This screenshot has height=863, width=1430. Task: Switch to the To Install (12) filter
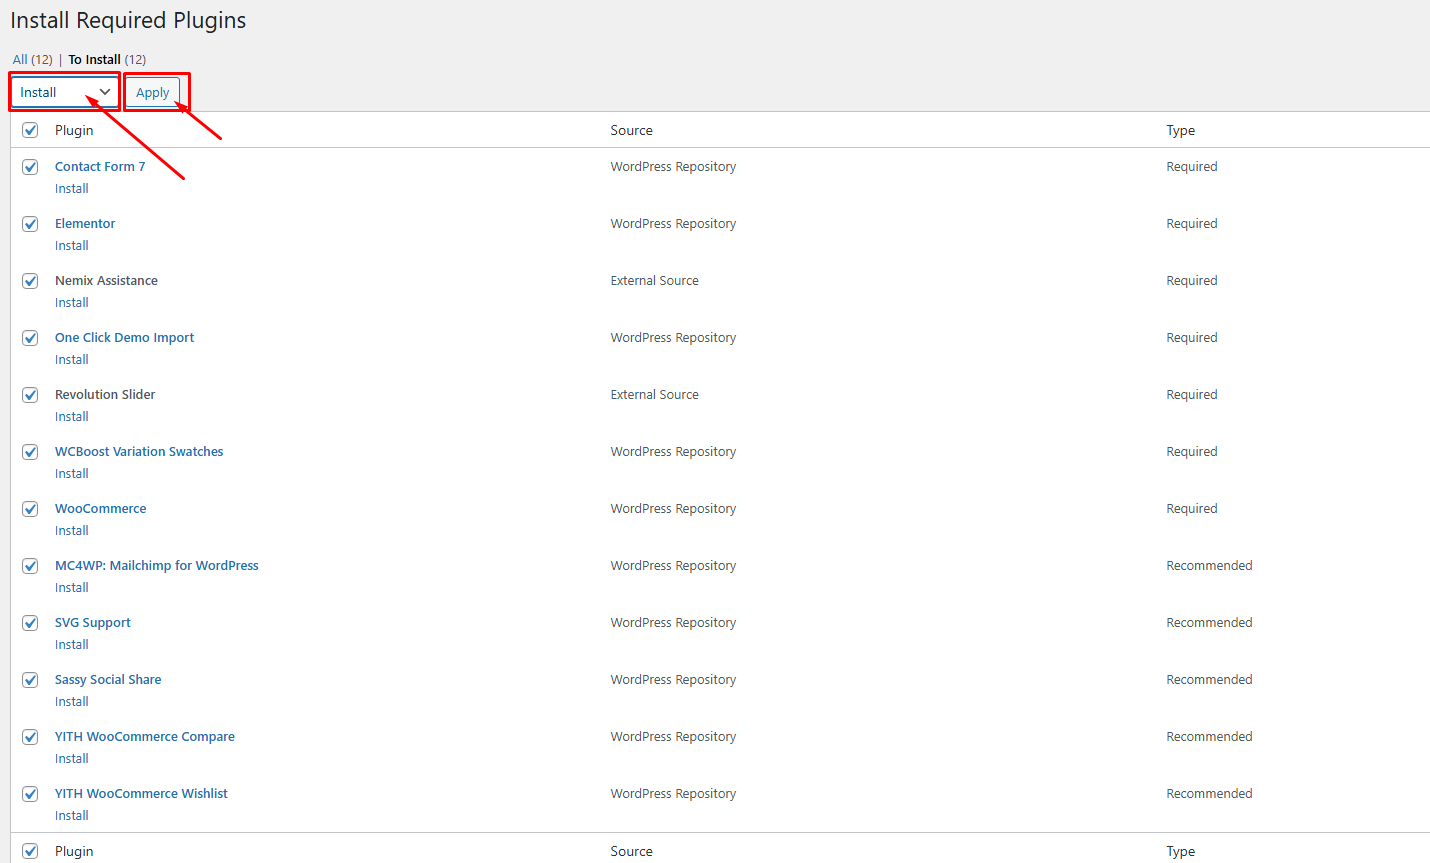tap(107, 59)
